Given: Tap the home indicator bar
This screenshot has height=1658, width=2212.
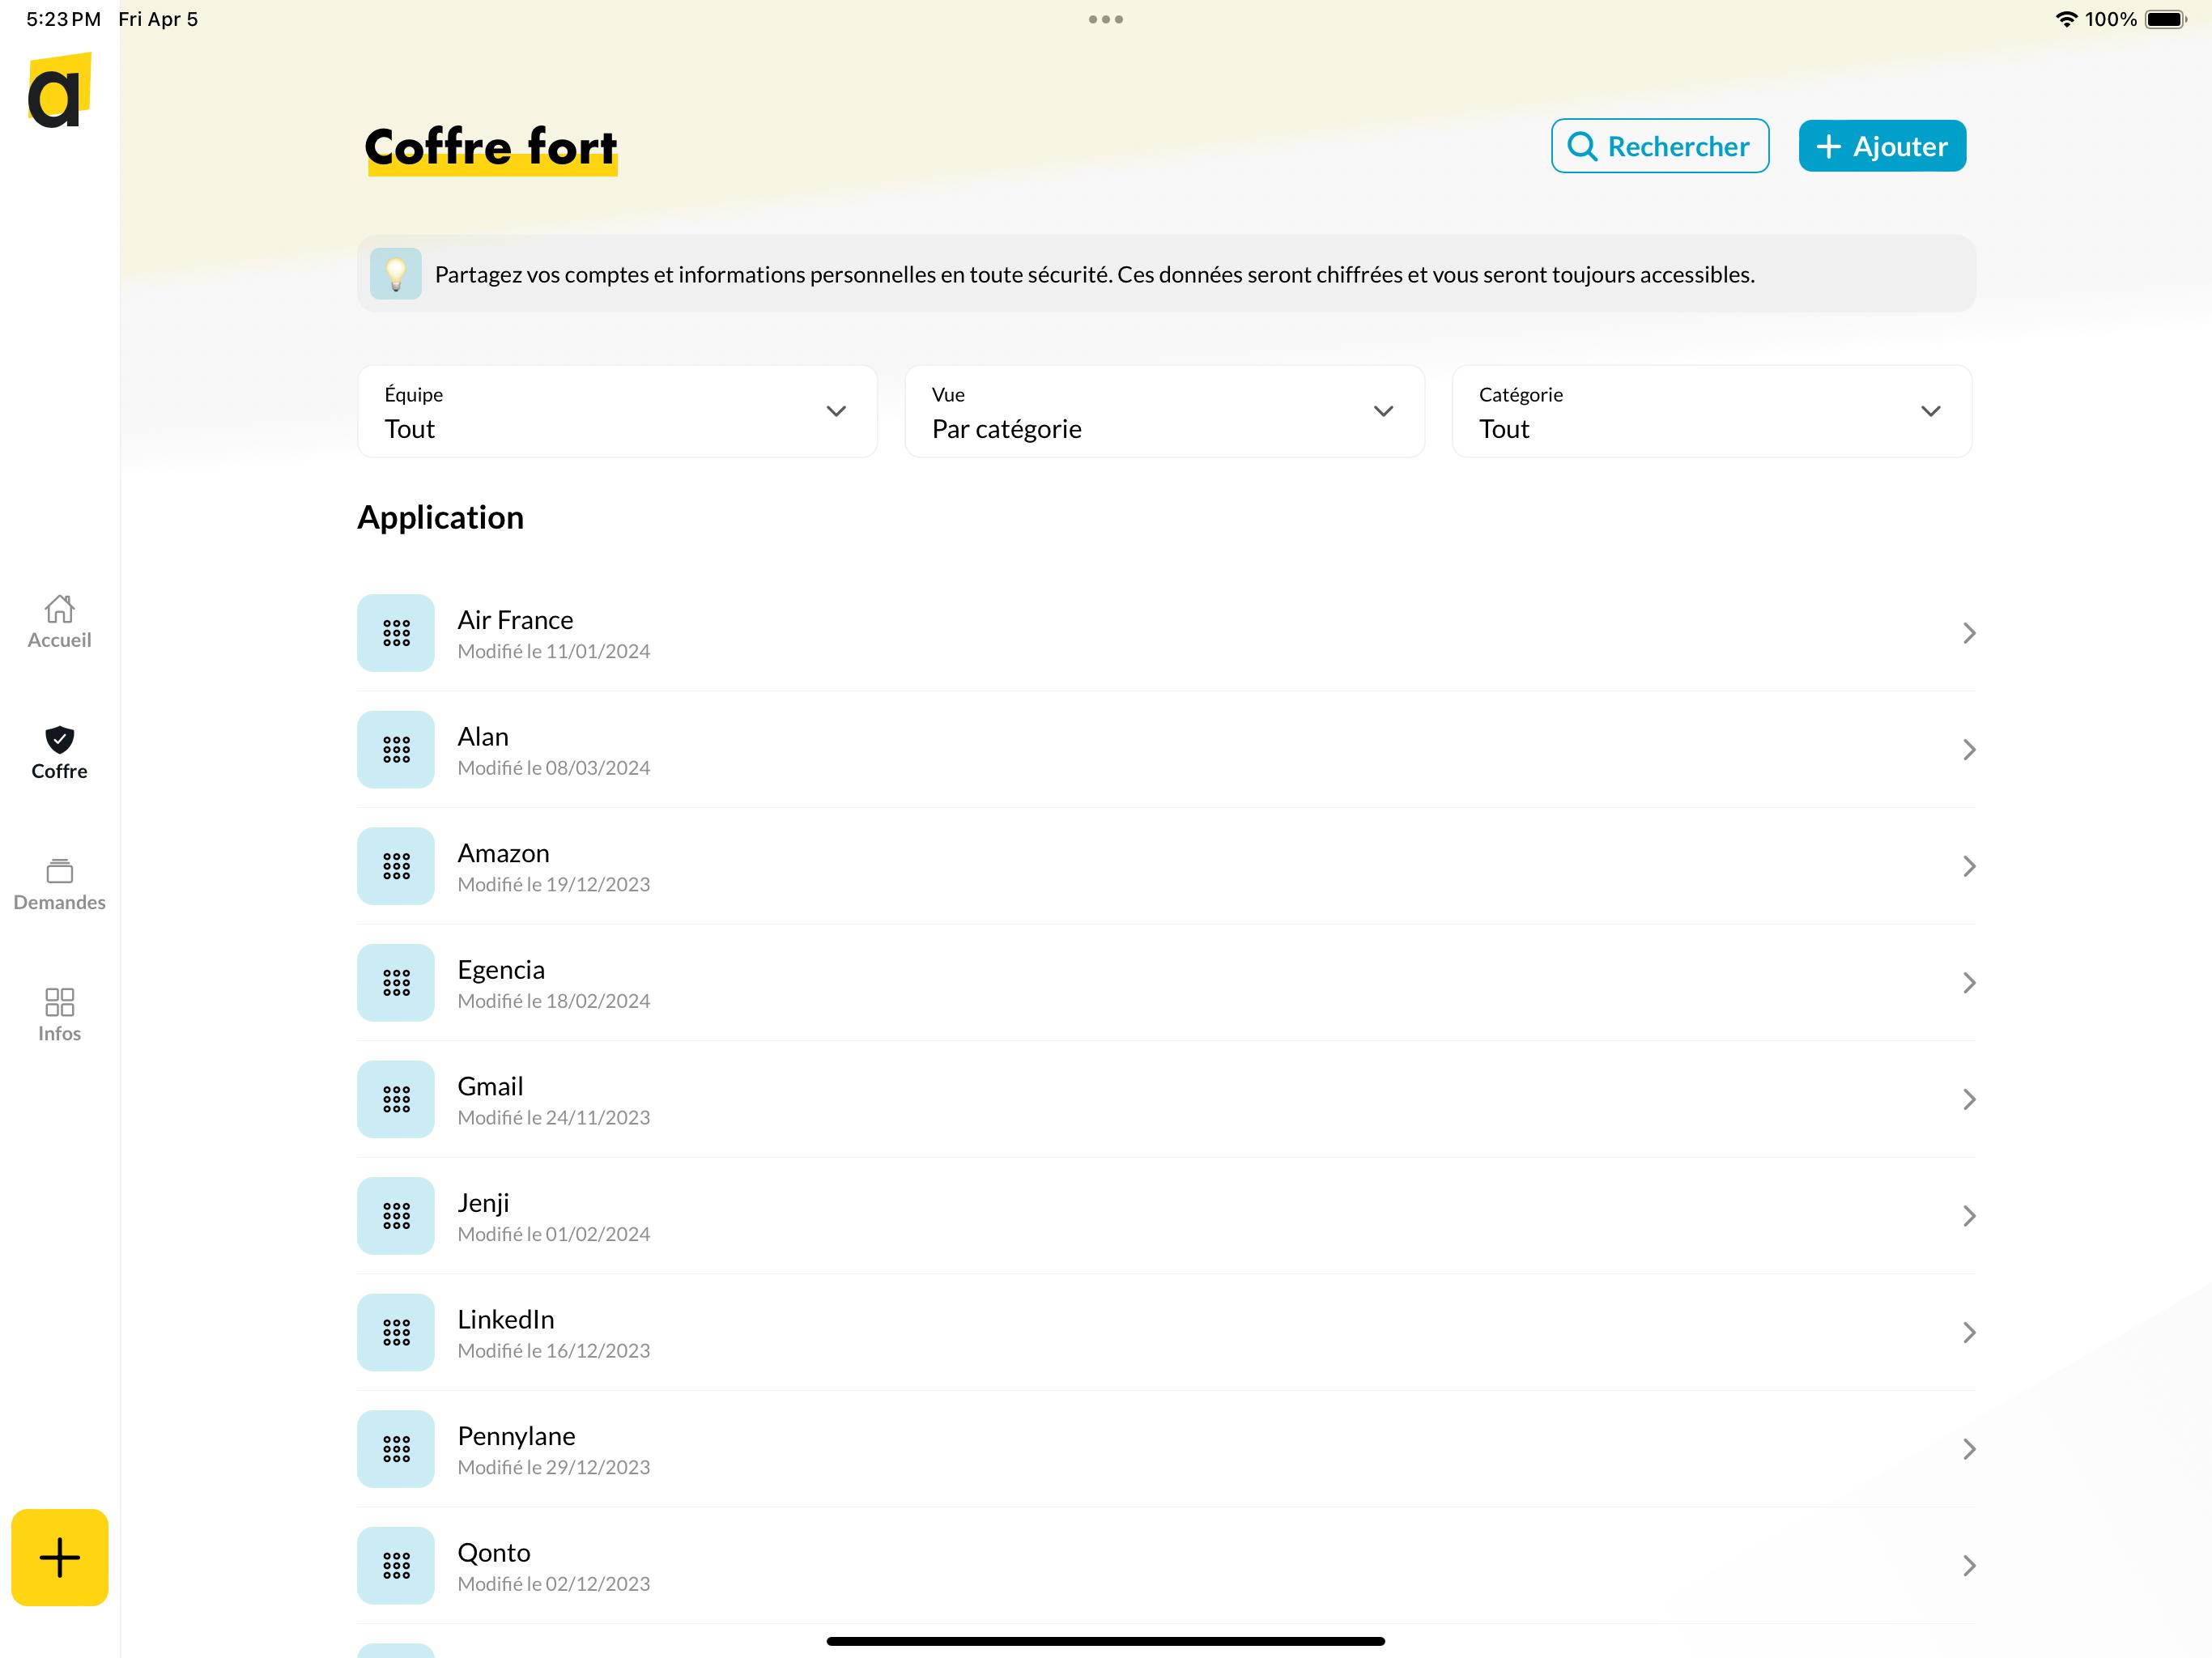Looking at the screenshot, I should 1106,1641.
